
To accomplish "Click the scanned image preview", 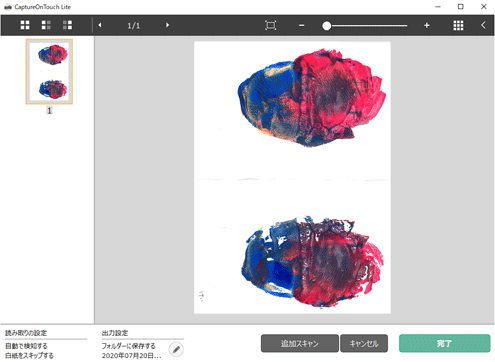I will pyautogui.click(x=292, y=177).
